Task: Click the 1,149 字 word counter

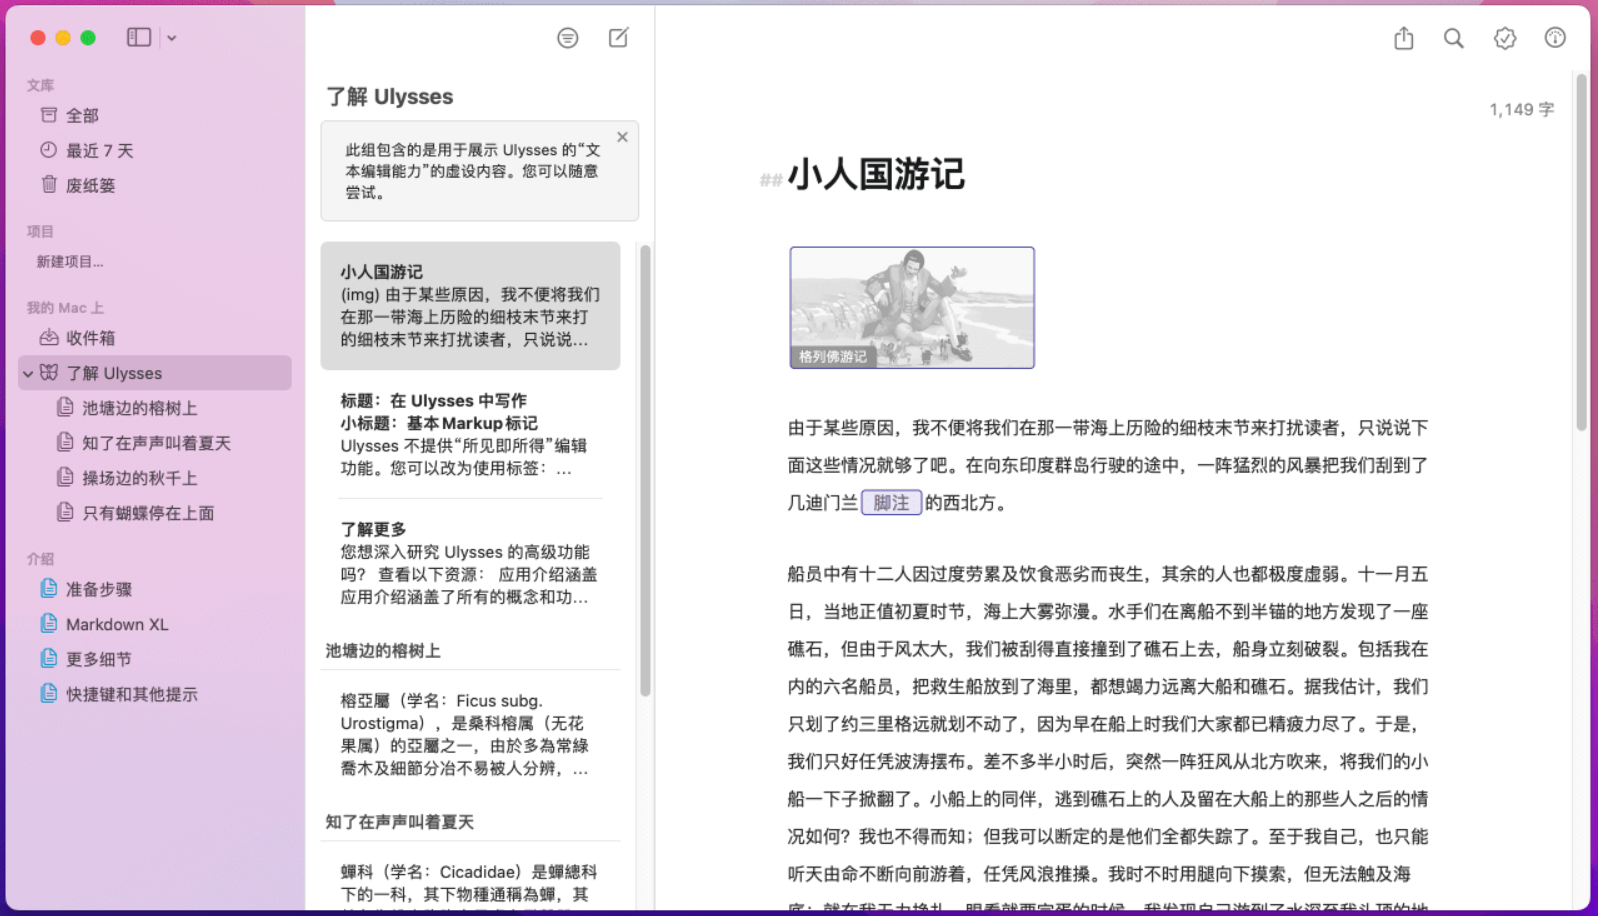Action: (1521, 110)
